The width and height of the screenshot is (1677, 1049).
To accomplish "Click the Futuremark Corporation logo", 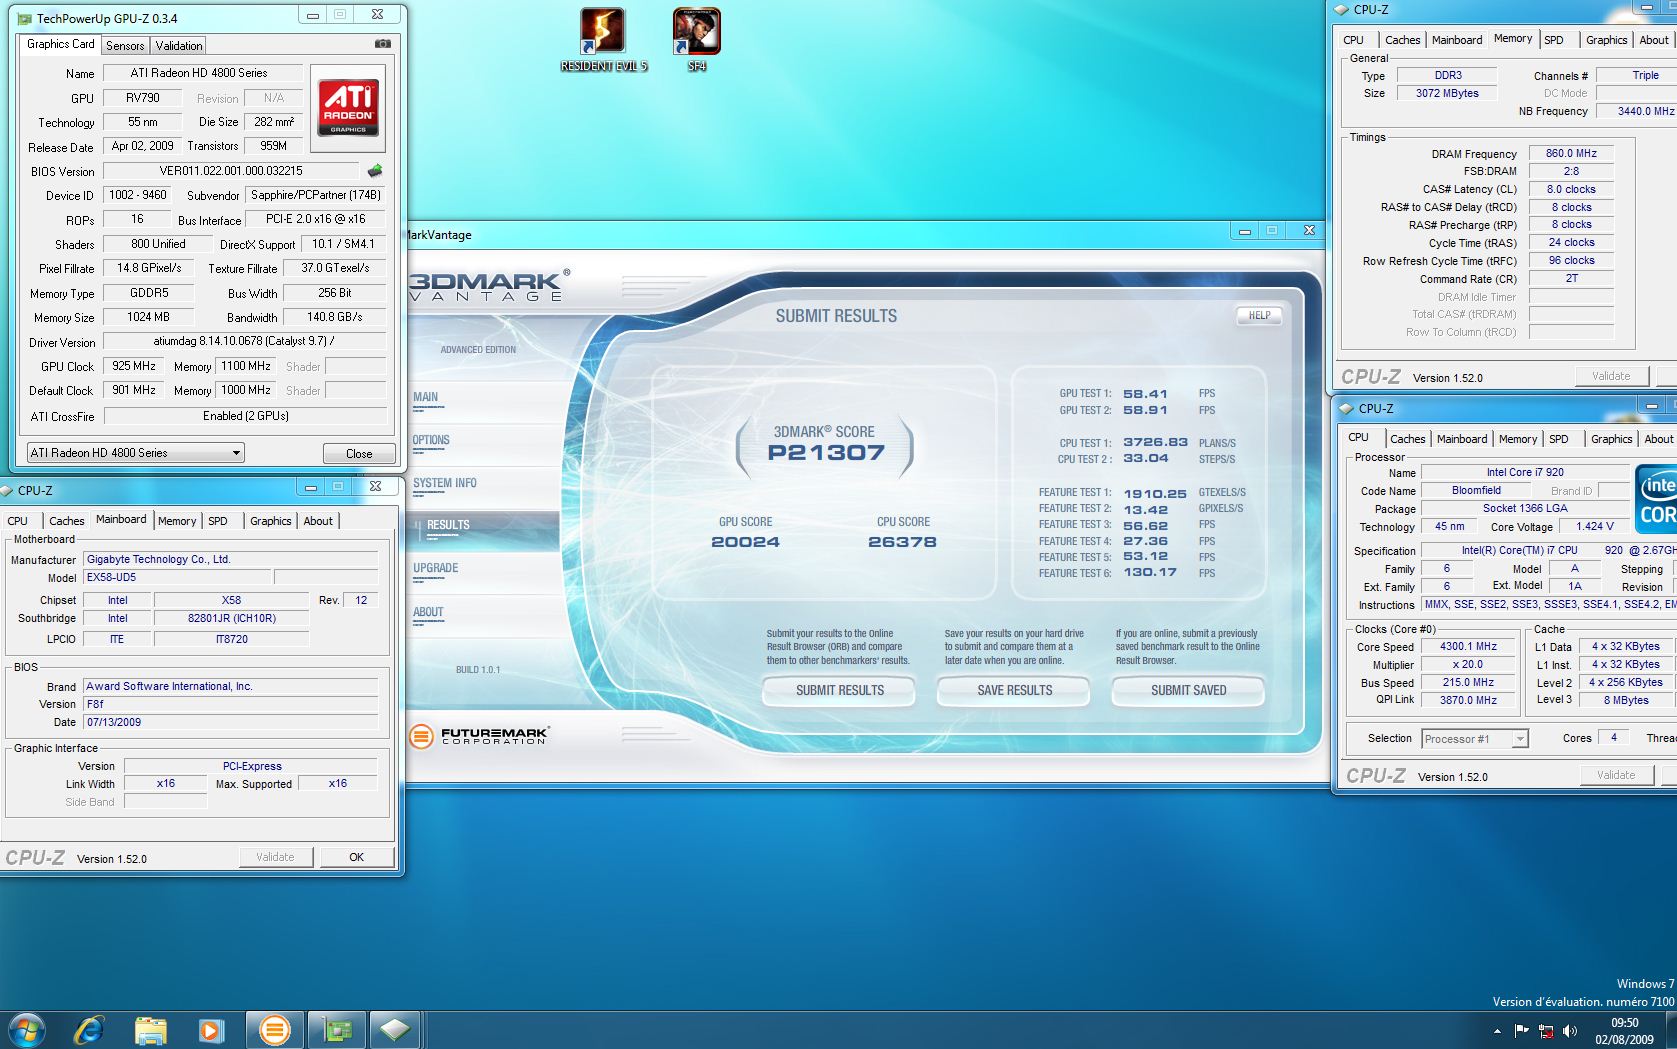I will [479, 736].
